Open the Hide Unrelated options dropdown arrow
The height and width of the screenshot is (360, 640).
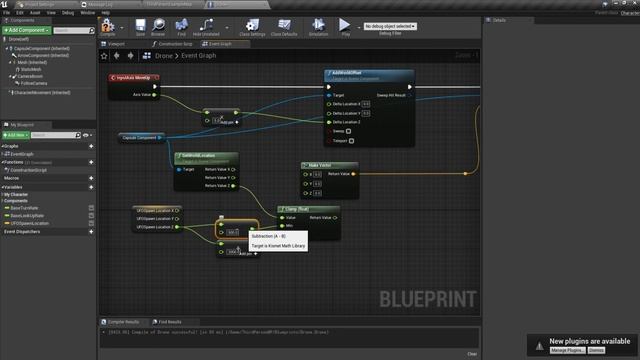point(227,28)
